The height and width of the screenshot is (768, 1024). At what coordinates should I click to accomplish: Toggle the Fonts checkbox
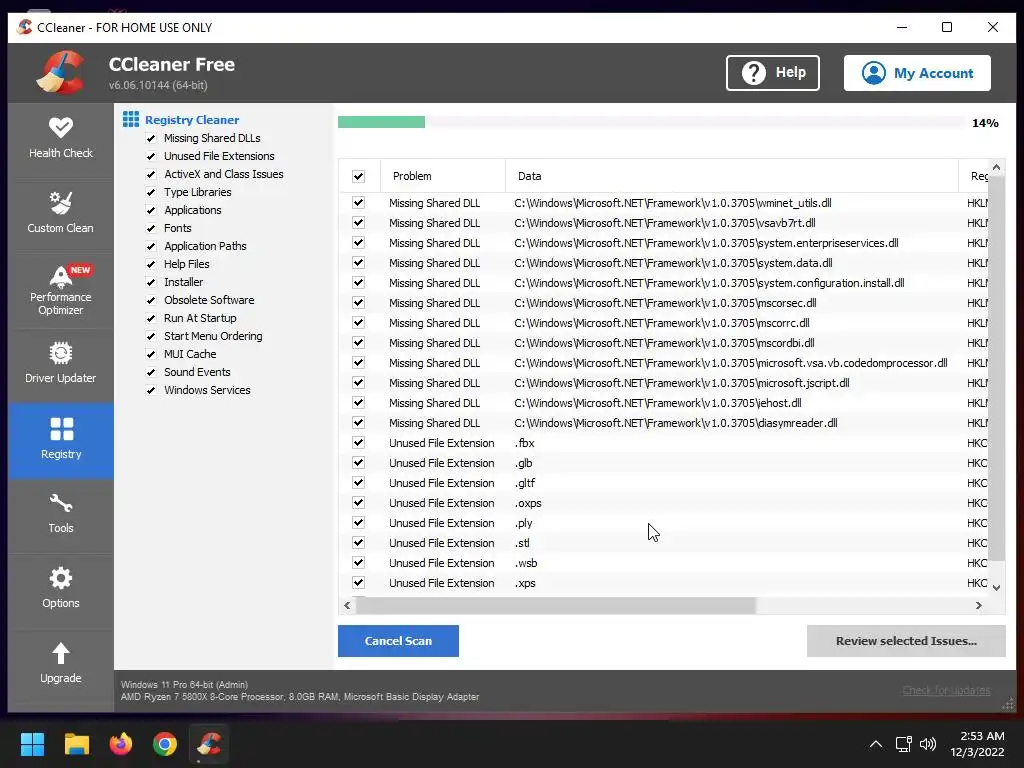click(x=151, y=228)
